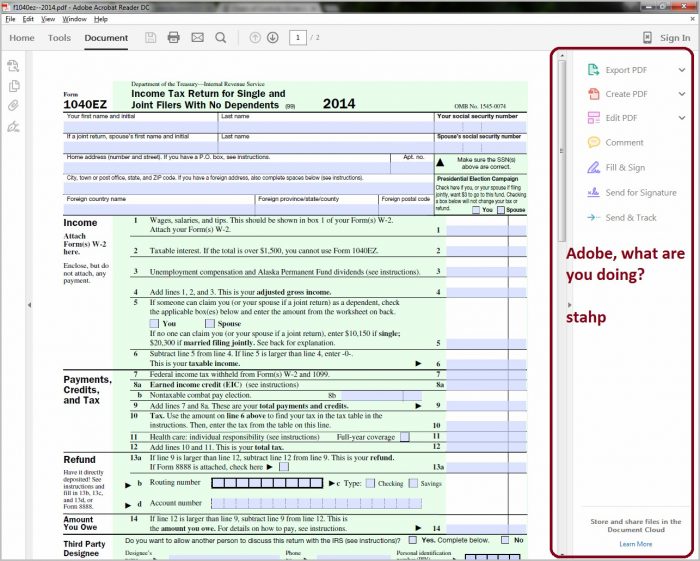Check the 'Spouse' dependent box on line 5
This screenshot has height=561, width=700.
pyautogui.click(x=209, y=323)
